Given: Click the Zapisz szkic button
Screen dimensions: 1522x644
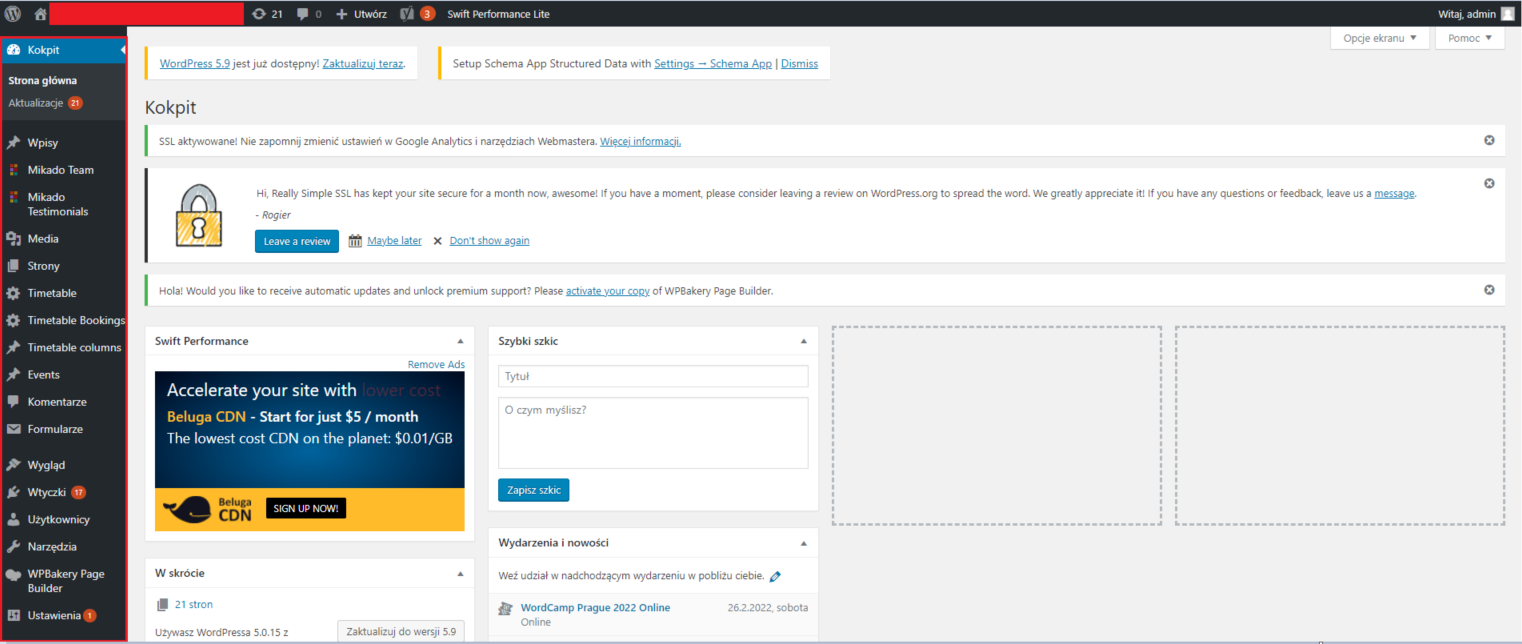Looking at the screenshot, I should pyautogui.click(x=533, y=490).
